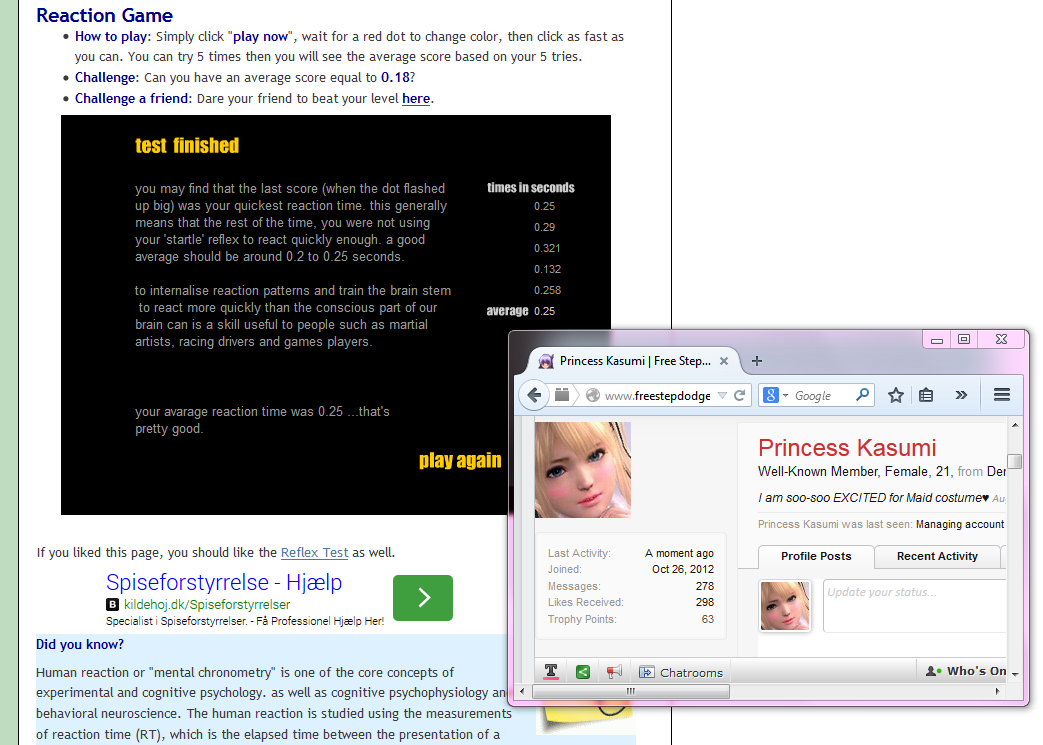Click the Managing account status text
This screenshot has height=745, width=1043.
click(960, 524)
